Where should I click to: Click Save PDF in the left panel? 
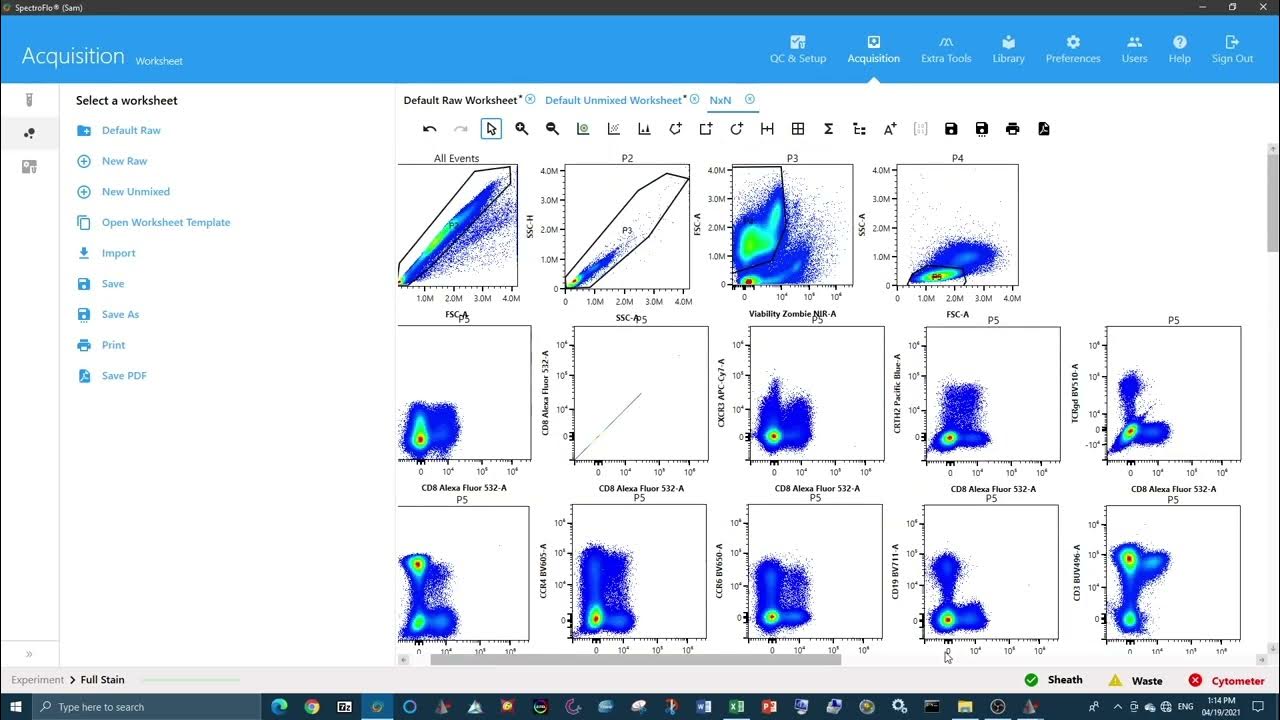click(x=124, y=376)
